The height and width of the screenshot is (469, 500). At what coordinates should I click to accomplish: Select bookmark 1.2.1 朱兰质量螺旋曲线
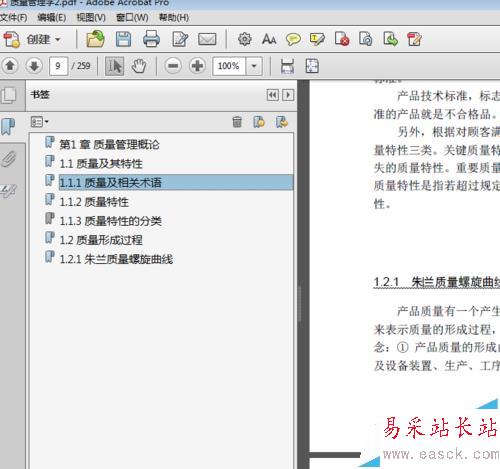pos(116,259)
